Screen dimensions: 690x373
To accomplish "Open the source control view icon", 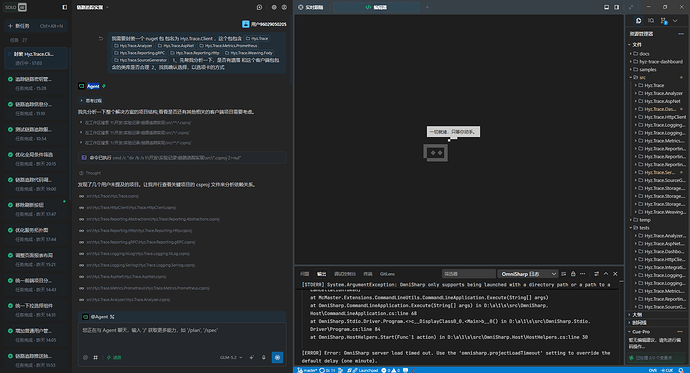I will click(x=663, y=21).
